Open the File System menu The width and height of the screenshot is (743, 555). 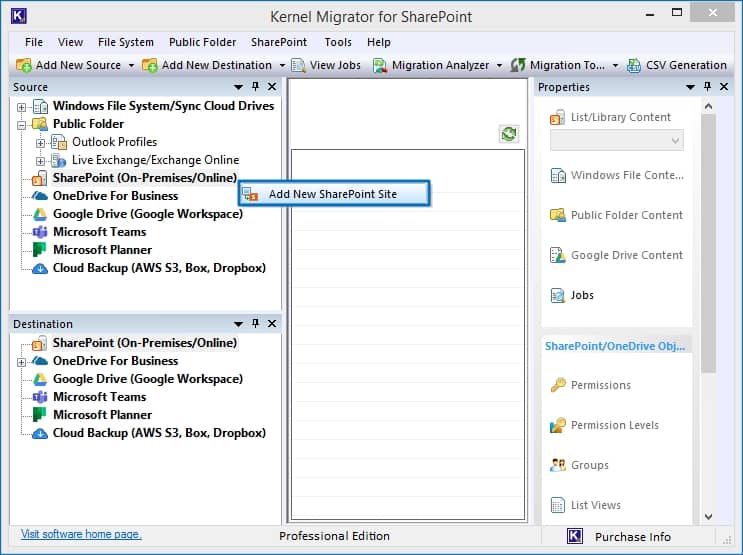point(126,42)
